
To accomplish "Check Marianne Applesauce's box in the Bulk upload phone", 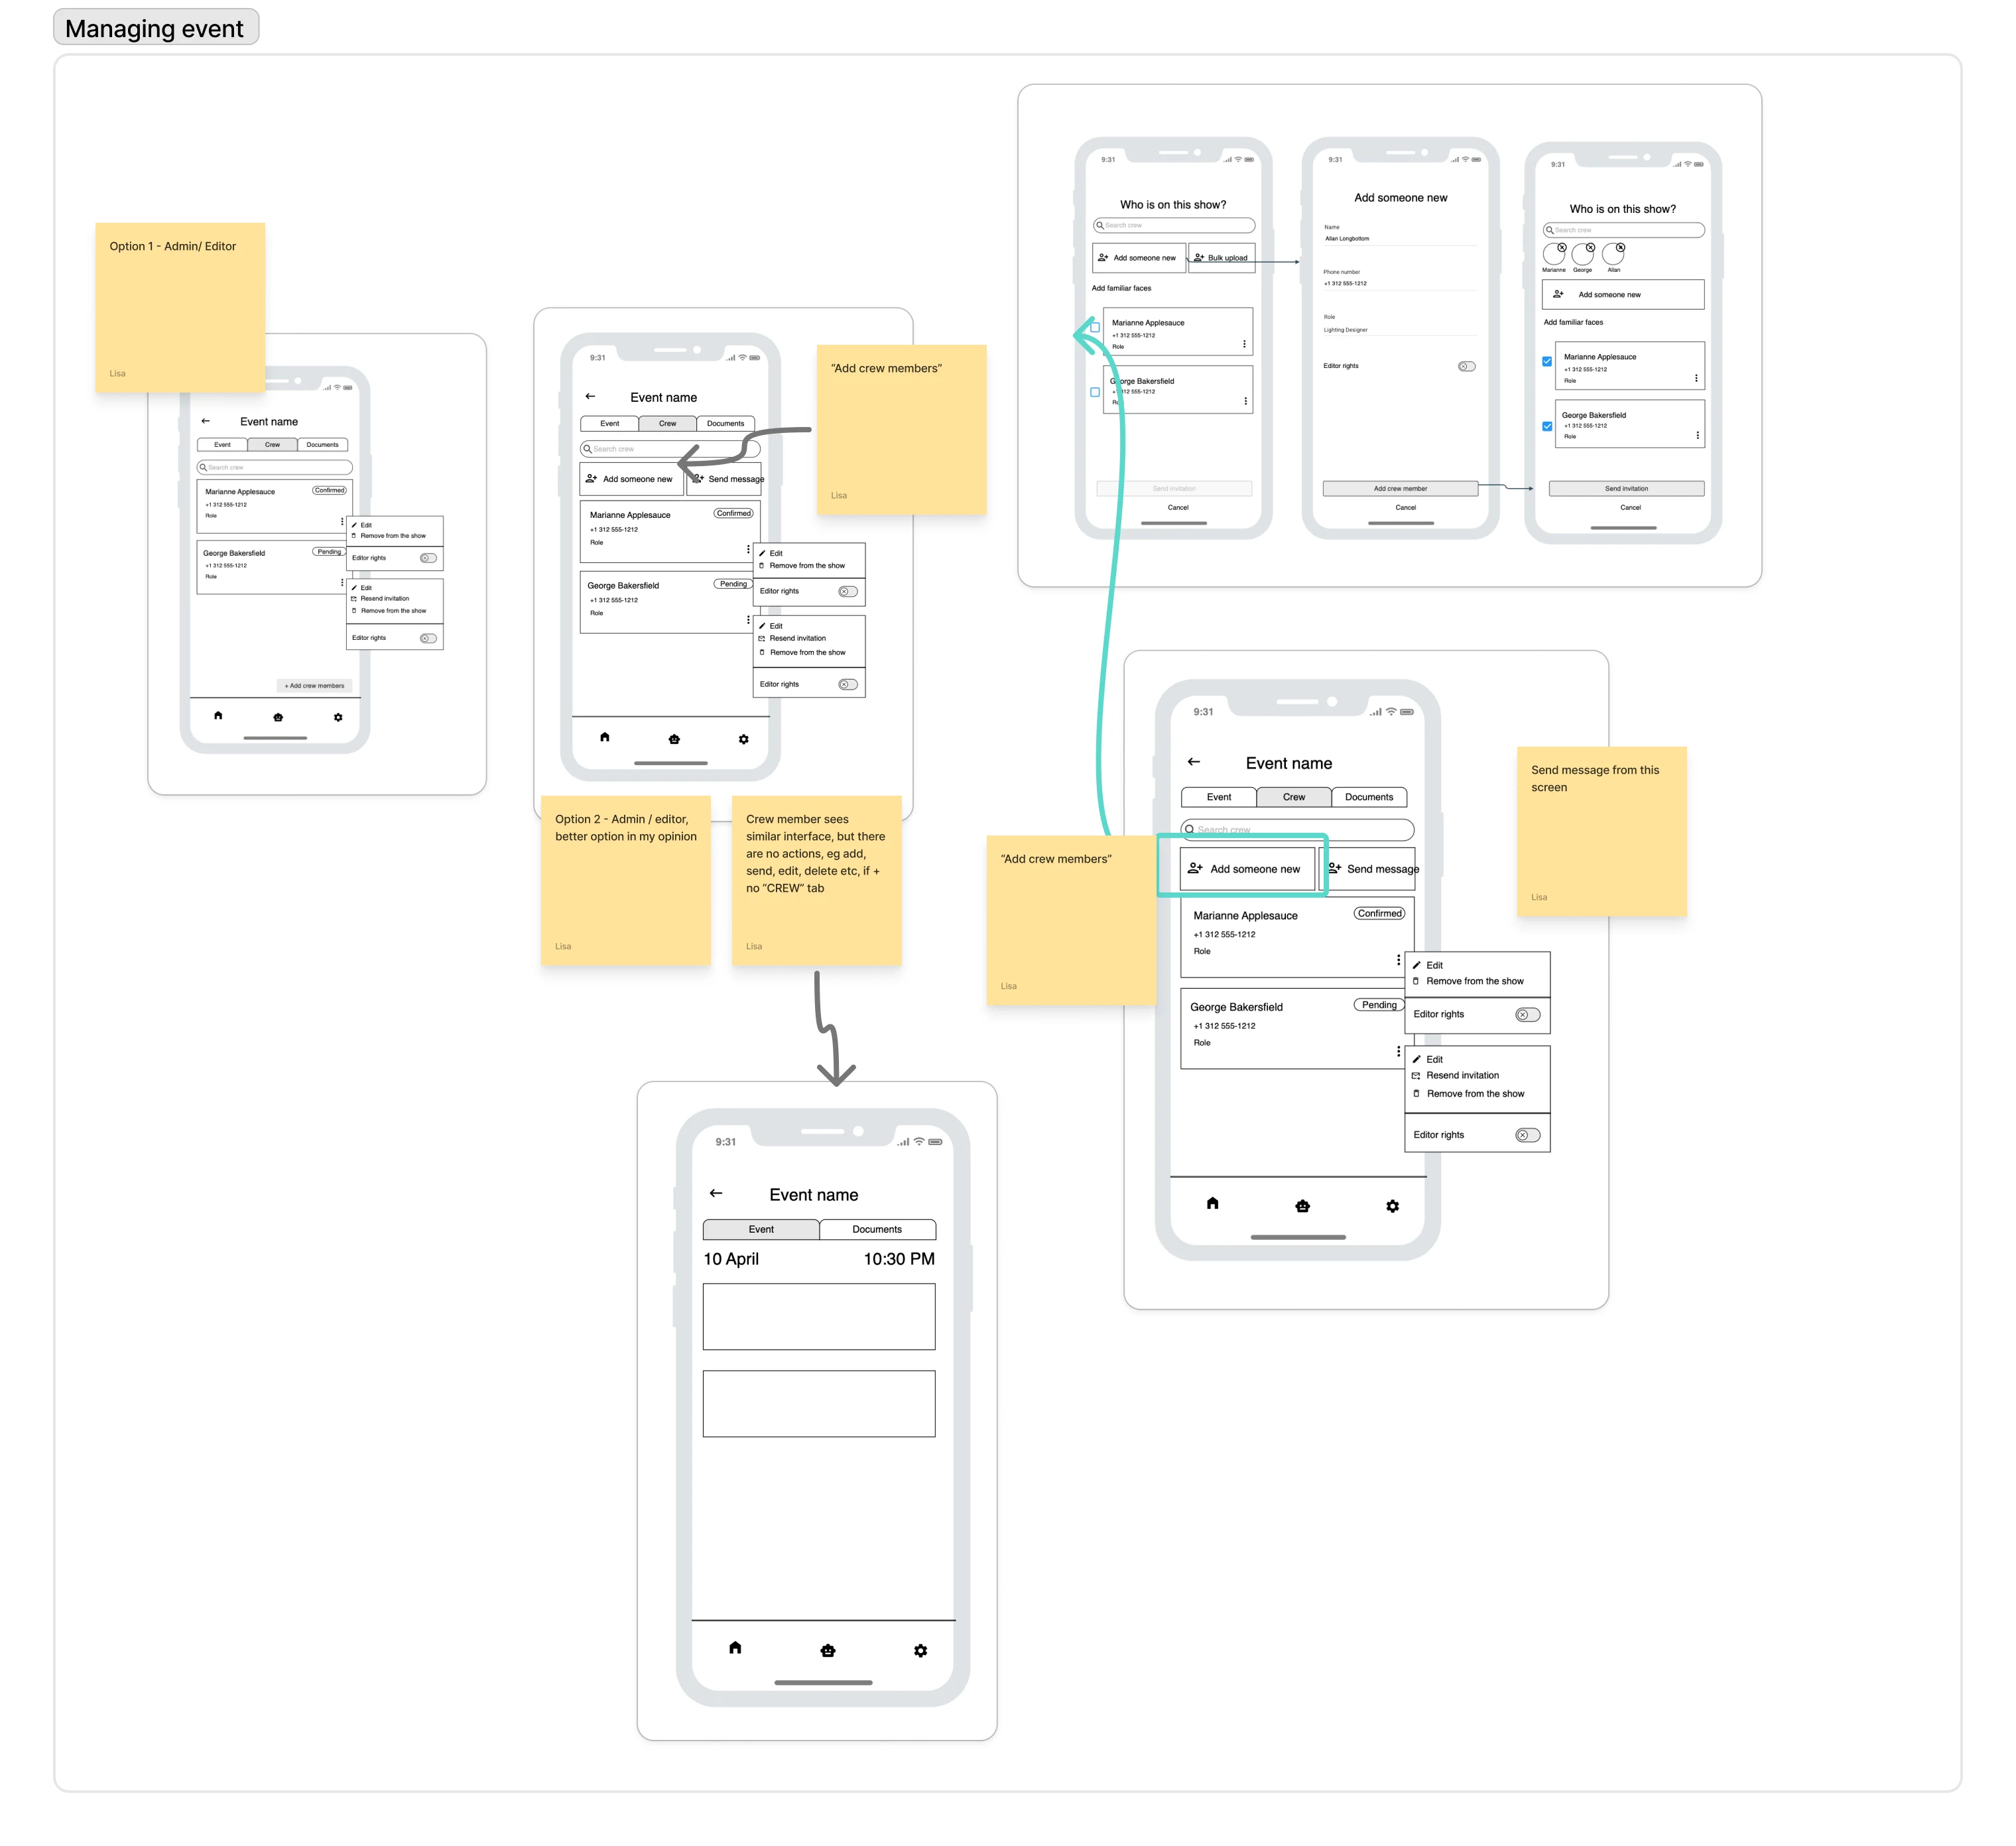I will click(1095, 328).
